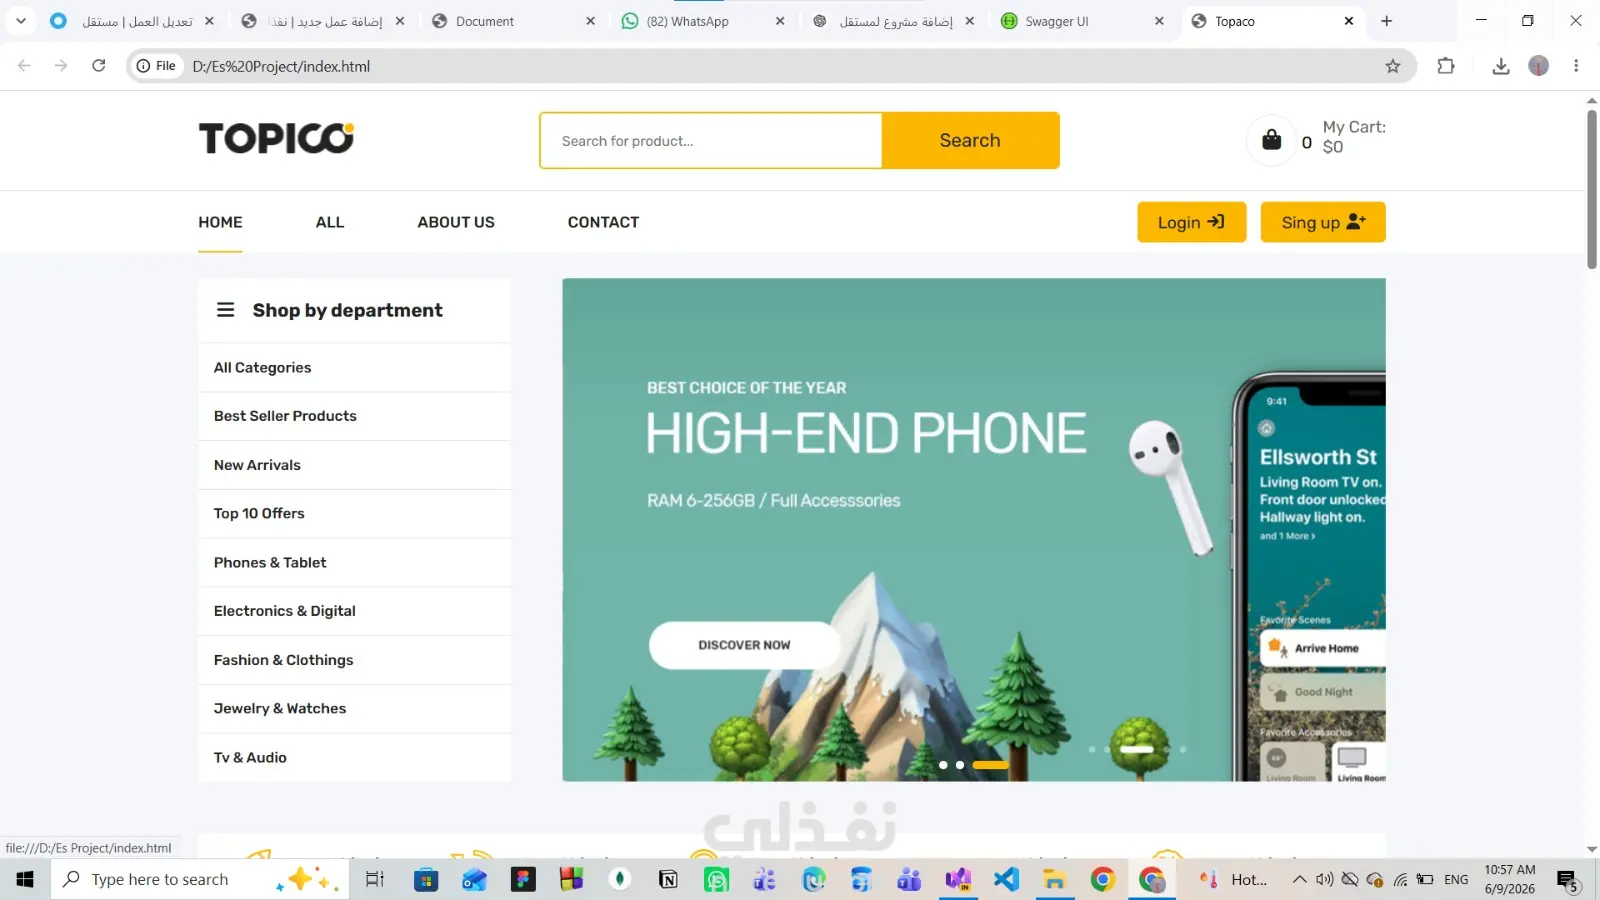Bookmark this page with the star icon
Image resolution: width=1600 pixels, height=900 pixels.
point(1393,66)
